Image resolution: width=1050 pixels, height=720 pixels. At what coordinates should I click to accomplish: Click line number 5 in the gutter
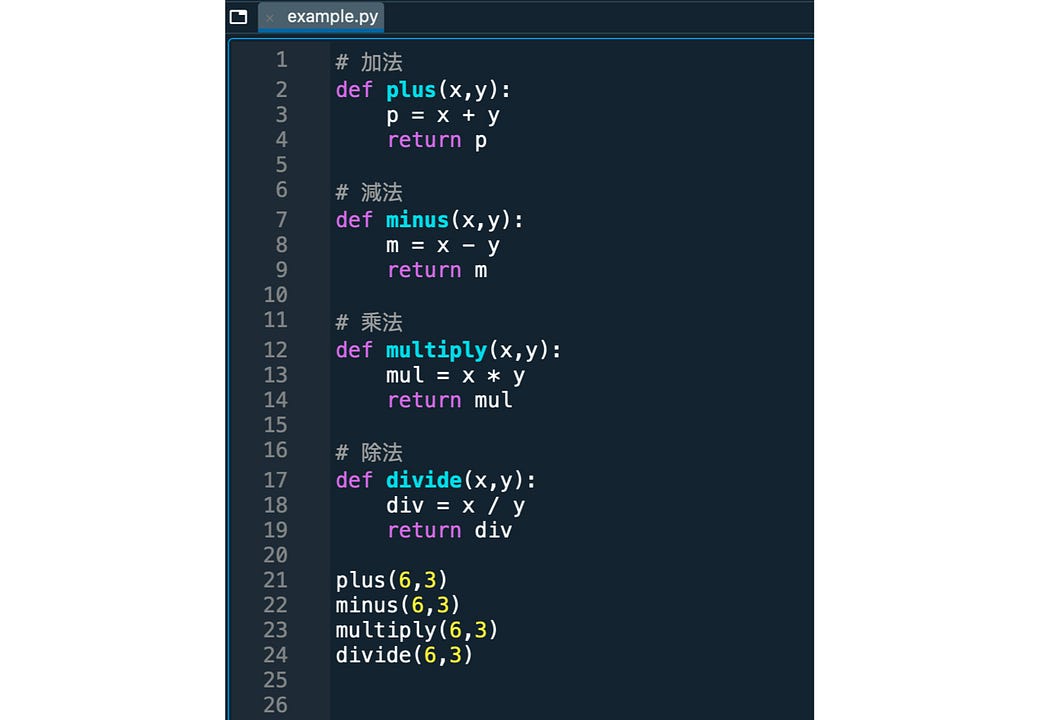(281, 165)
